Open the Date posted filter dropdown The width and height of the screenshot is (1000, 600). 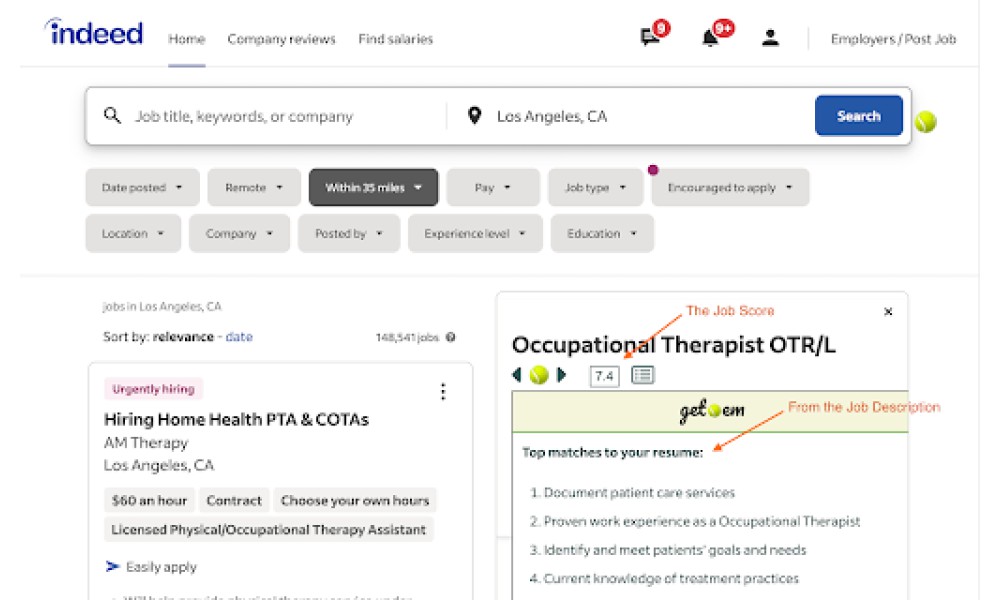(x=142, y=187)
